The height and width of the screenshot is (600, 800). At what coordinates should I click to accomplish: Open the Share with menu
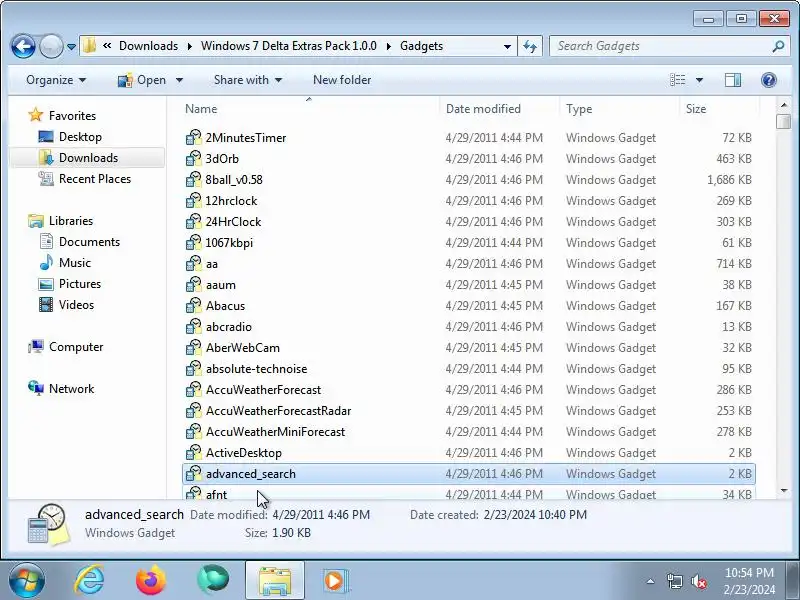[247, 80]
